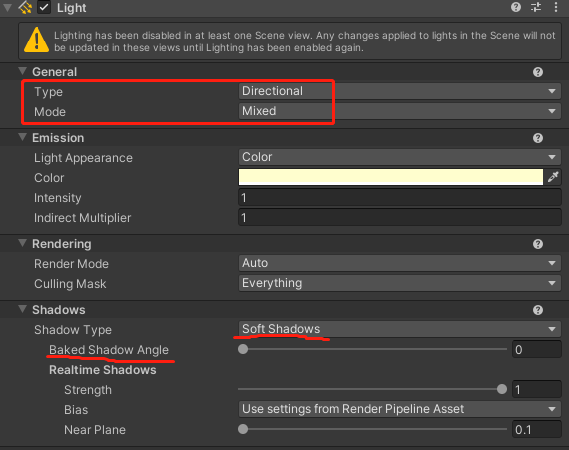Open the Culling Mask dropdown
Viewport: 569px width, 450px height.
click(400, 283)
